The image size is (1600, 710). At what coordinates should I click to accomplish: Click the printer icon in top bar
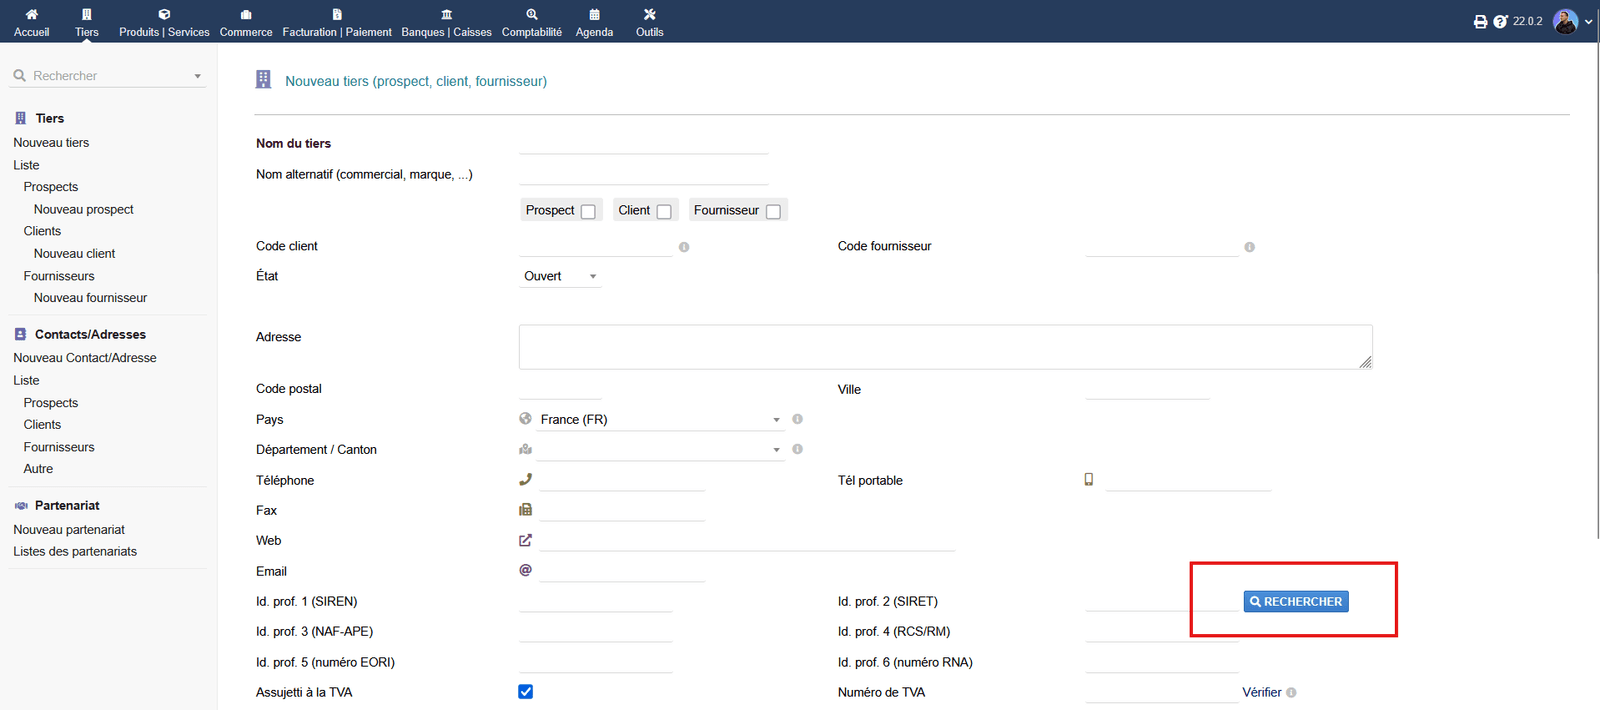[x=1480, y=21]
